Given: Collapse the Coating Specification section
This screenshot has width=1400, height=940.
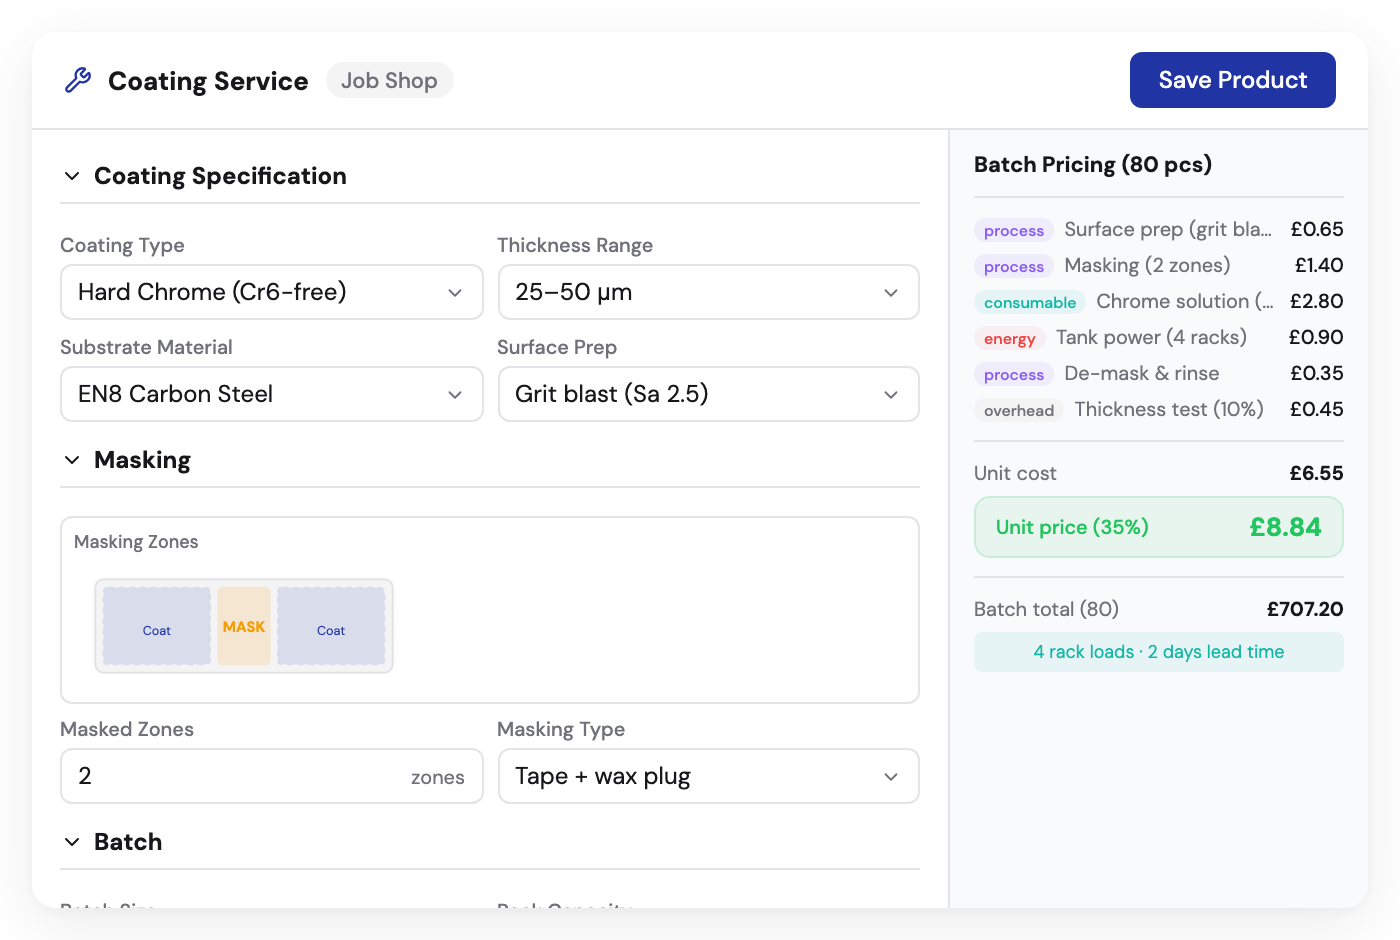Looking at the screenshot, I should tap(71, 175).
